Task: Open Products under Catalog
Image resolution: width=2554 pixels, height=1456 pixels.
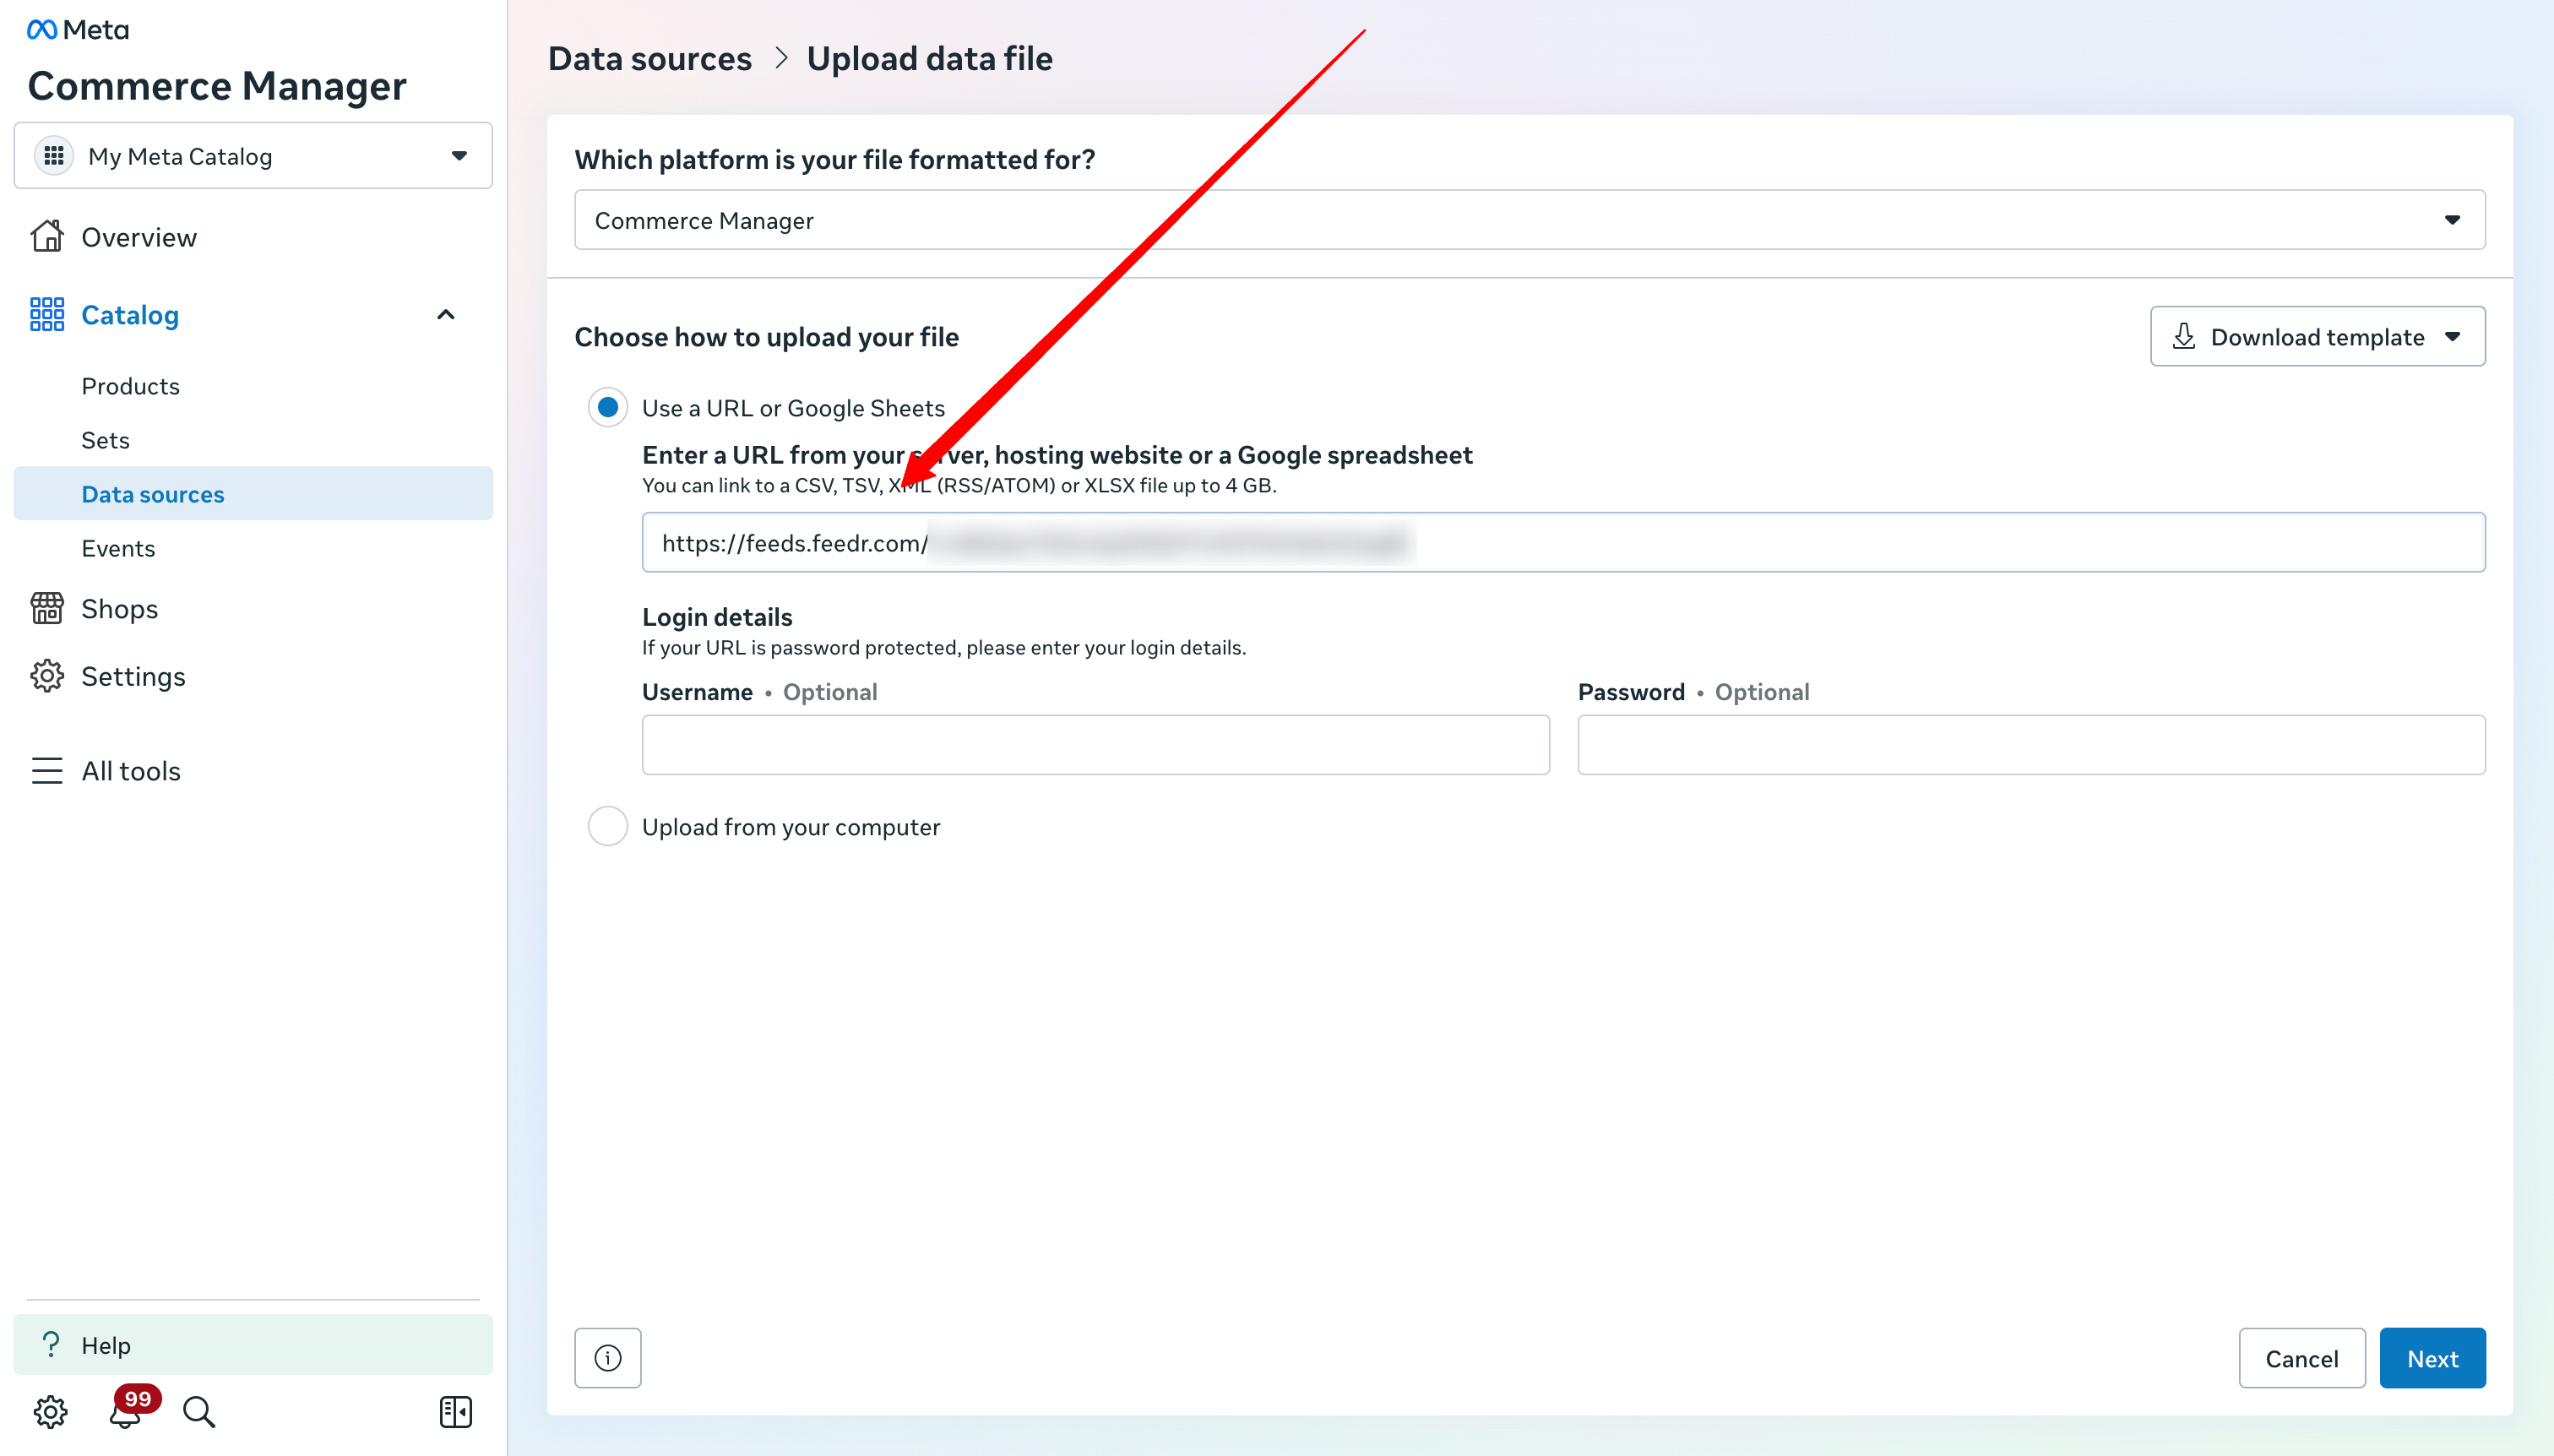Action: [131, 386]
